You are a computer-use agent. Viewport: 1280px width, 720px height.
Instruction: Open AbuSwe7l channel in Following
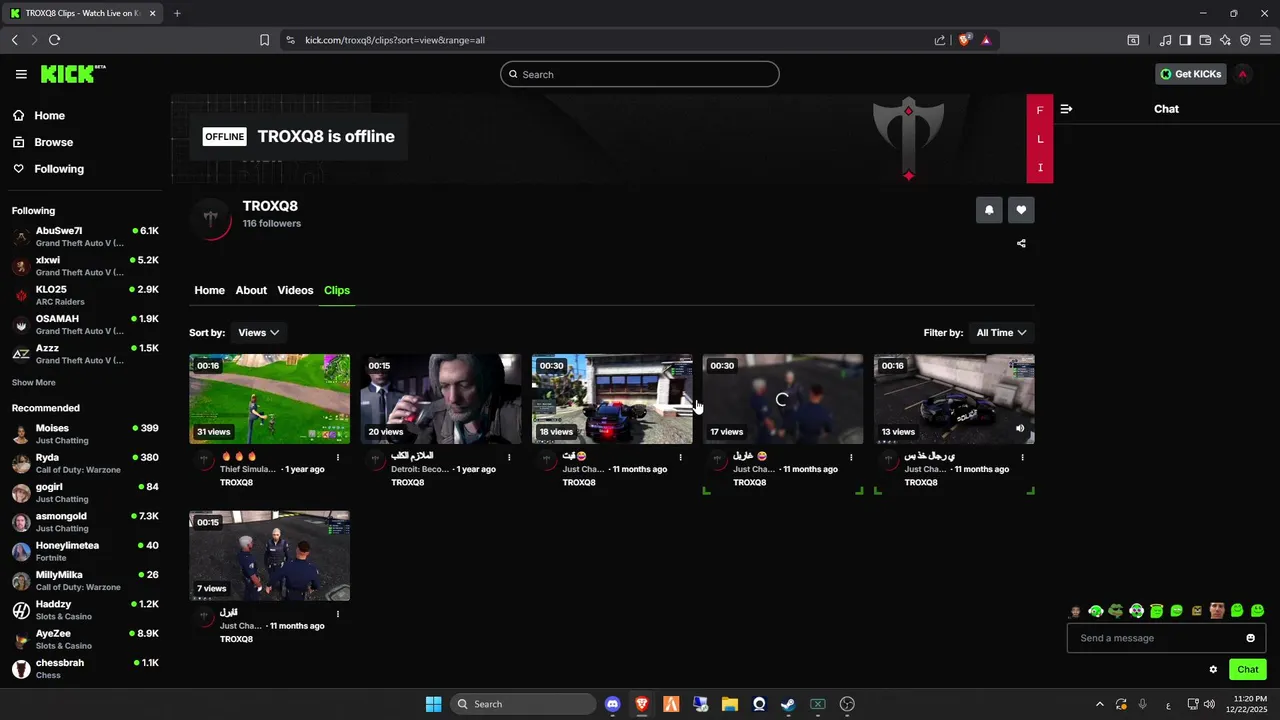85,237
